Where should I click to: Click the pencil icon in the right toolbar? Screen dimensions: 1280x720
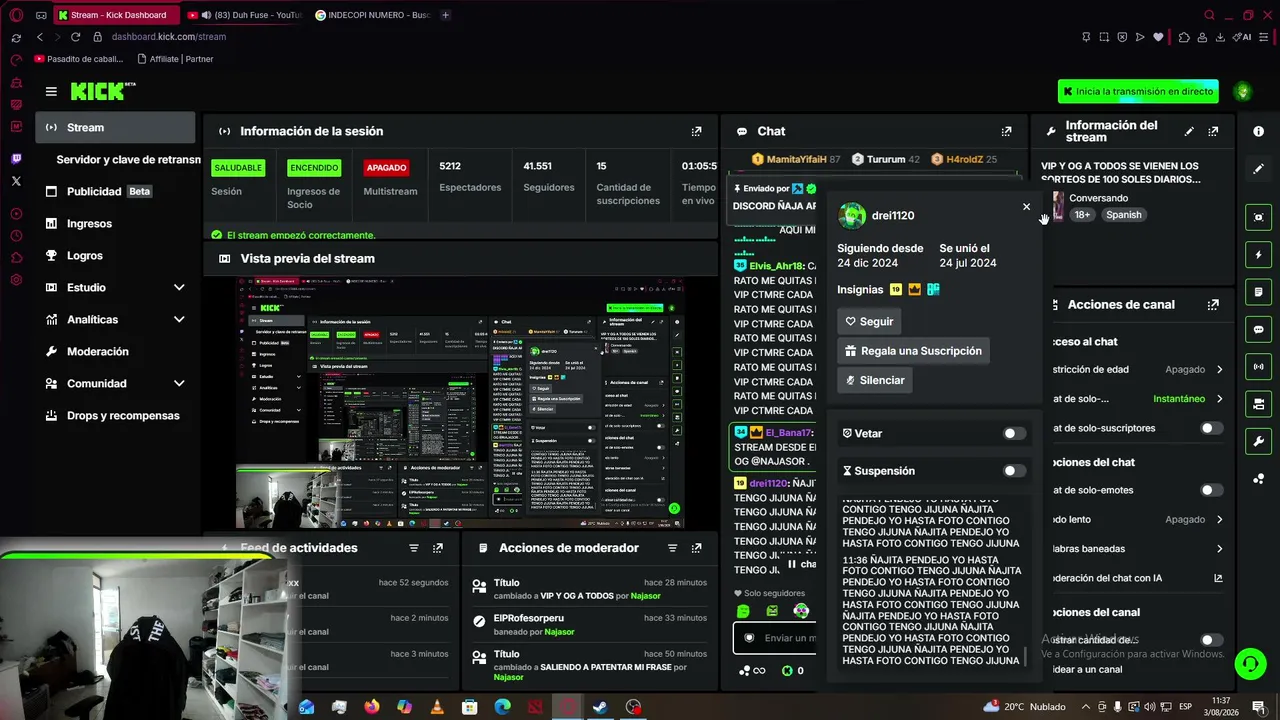[1258, 169]
